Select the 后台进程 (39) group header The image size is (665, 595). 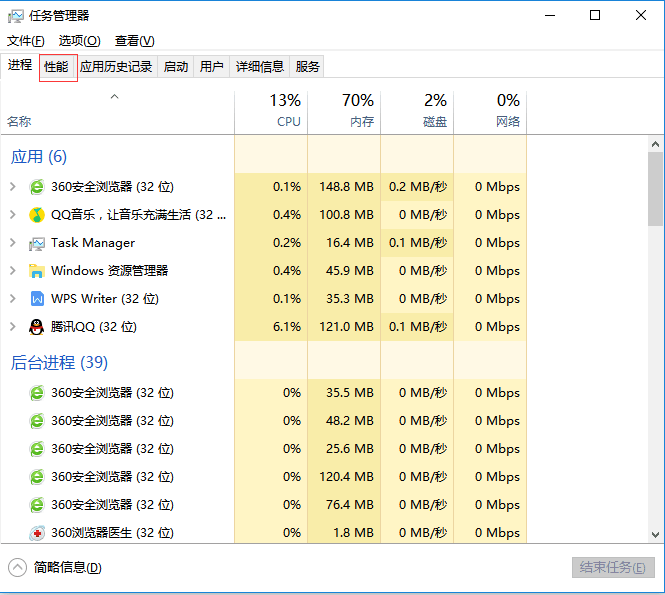point(59,363)
